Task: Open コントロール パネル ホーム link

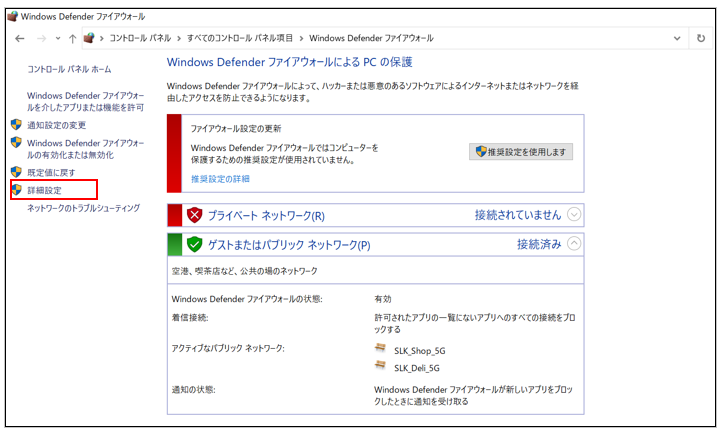Action: tap(69, 70)
